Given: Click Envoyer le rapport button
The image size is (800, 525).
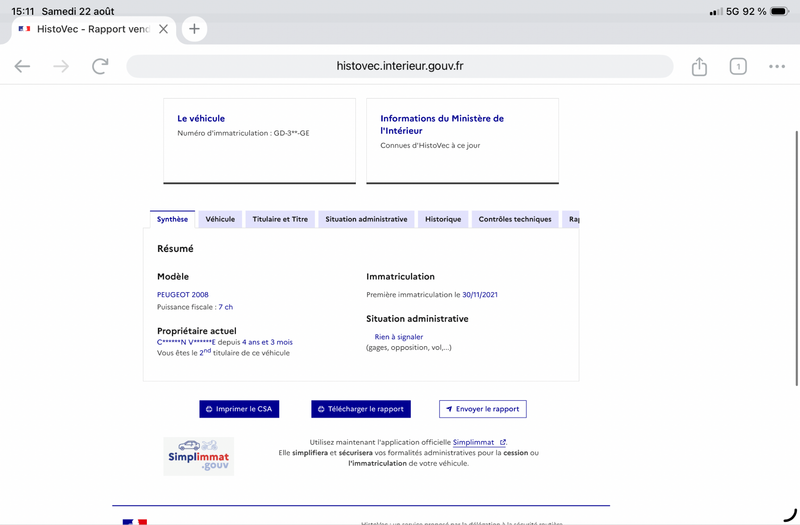Looking at the screenshot, I should 483,409.
